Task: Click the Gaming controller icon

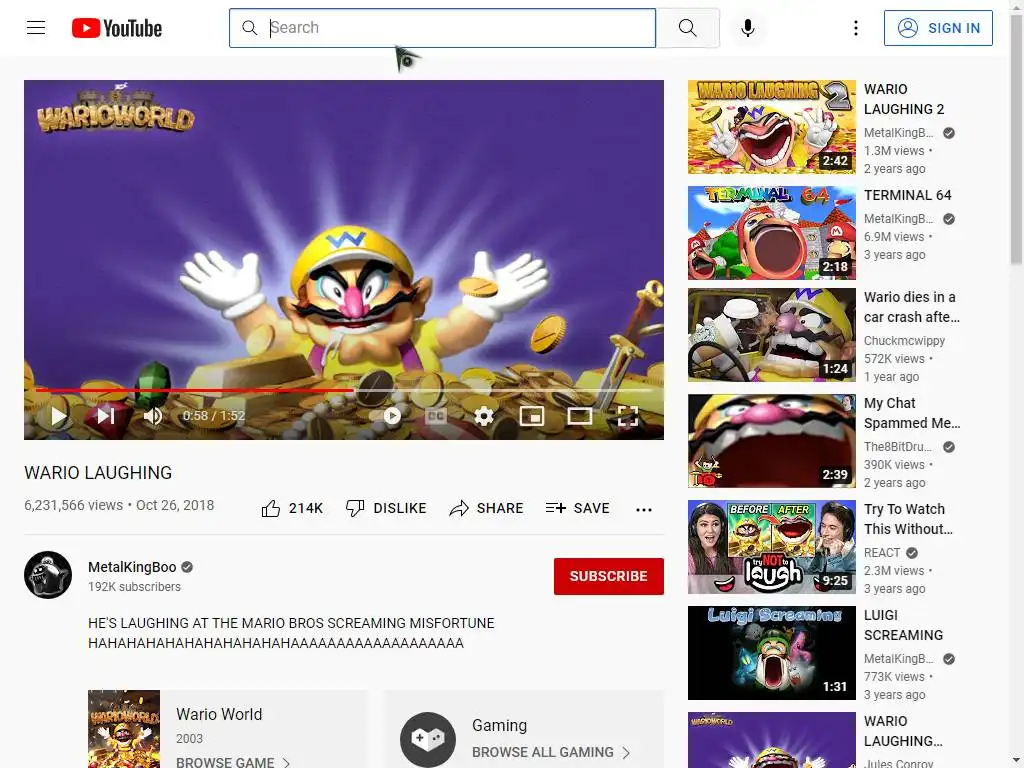Action: pos(428,739)
